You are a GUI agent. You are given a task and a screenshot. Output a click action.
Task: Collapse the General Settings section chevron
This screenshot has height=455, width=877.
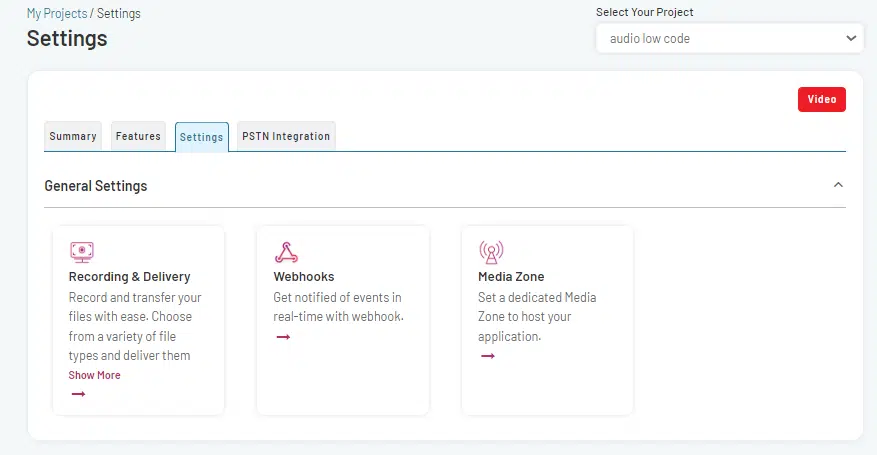(x=838, y=185)
